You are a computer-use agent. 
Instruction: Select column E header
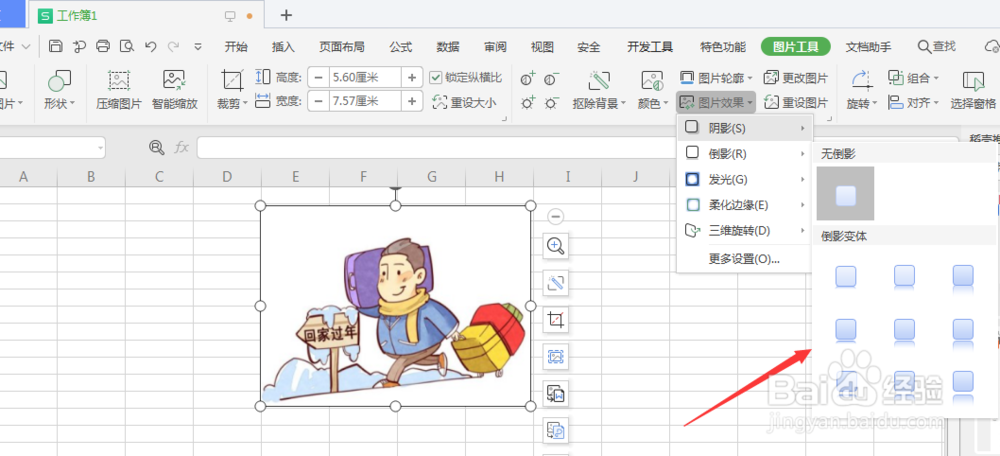click(295, 177)
